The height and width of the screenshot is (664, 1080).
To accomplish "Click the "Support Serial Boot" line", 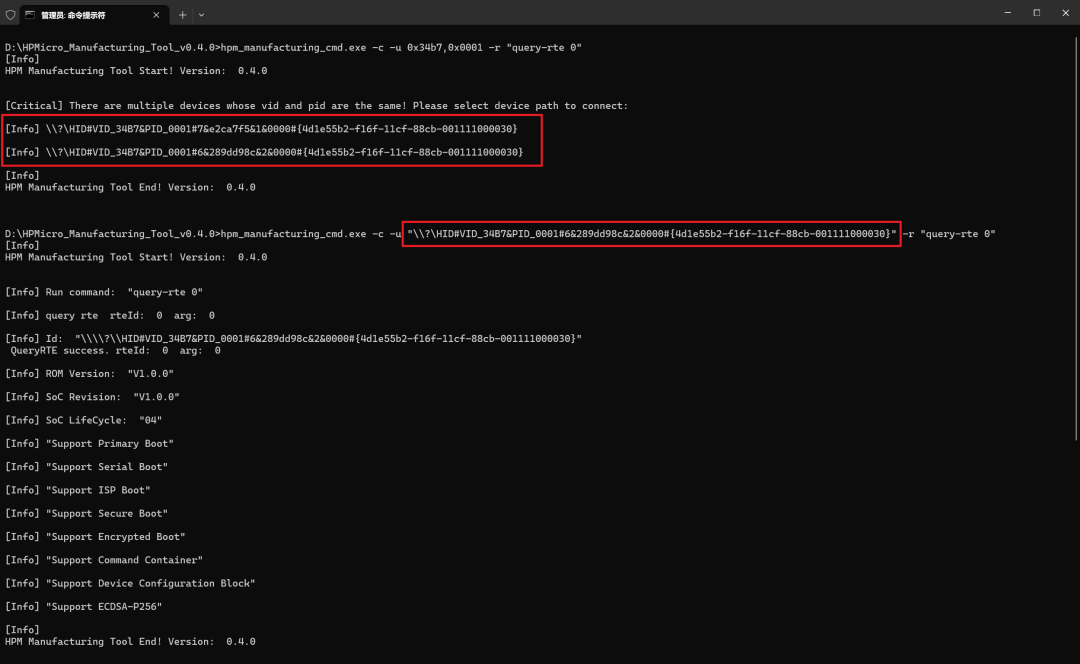I will [86, 467].
